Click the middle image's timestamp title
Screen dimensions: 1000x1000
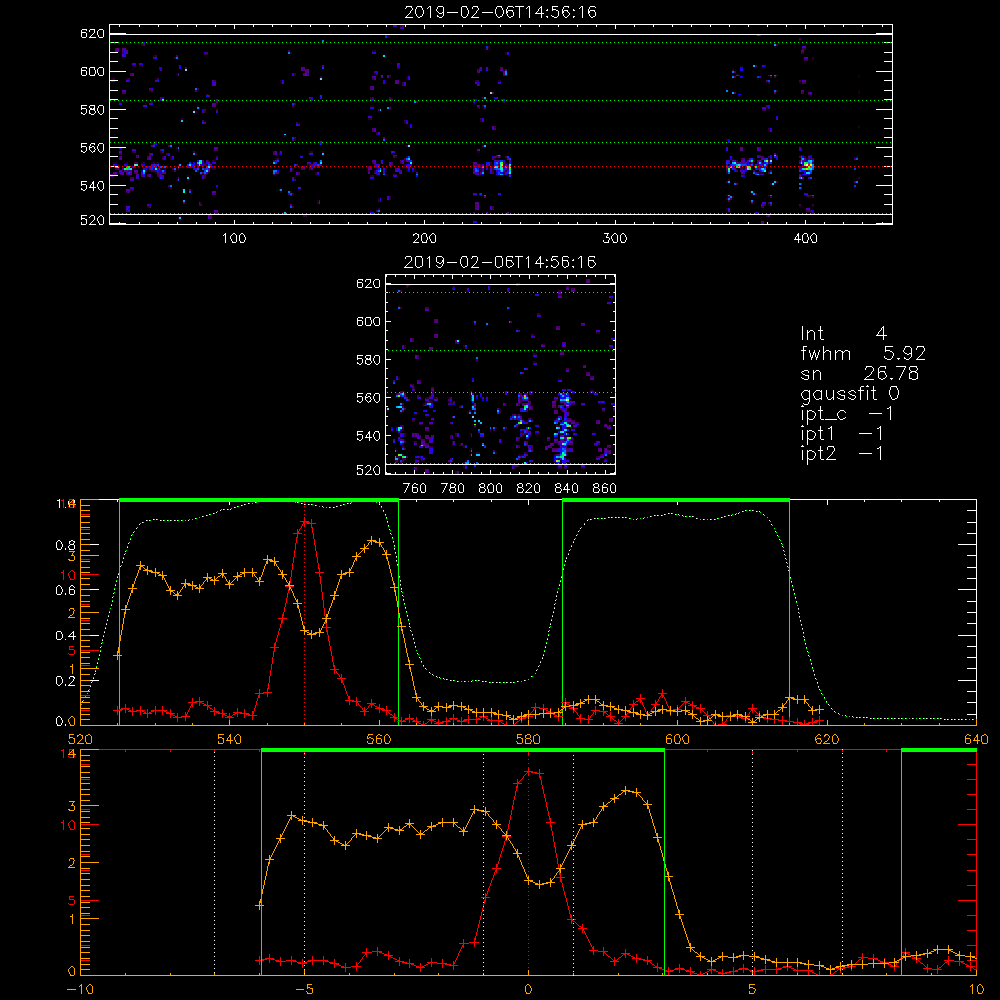point(500,262)
